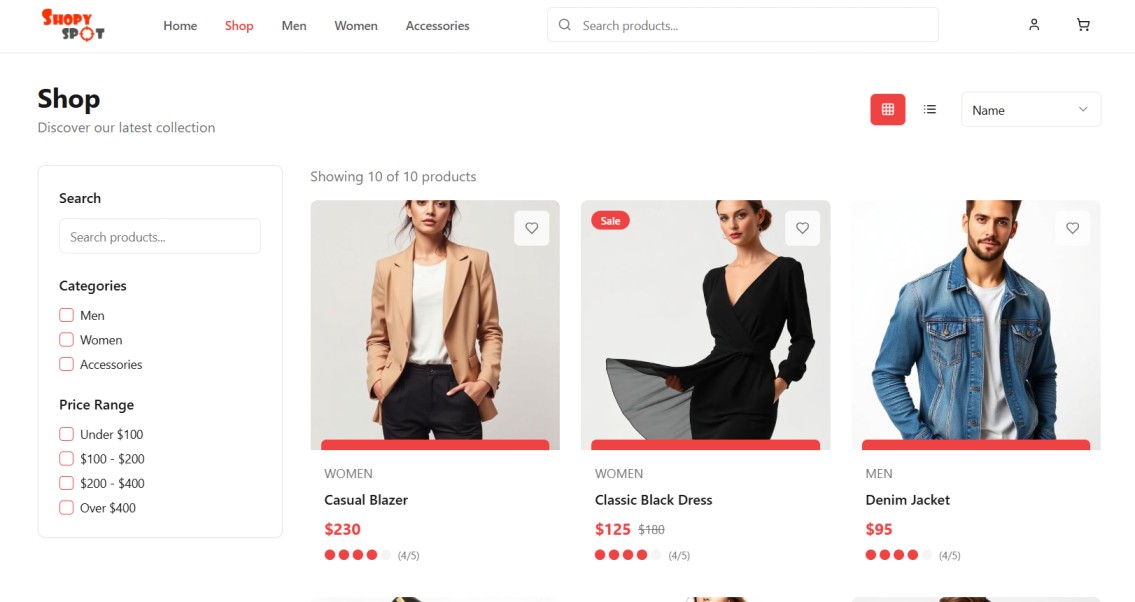
Task: Check the Women category filter
Action: pyautogui.click(x=67, y=339)
